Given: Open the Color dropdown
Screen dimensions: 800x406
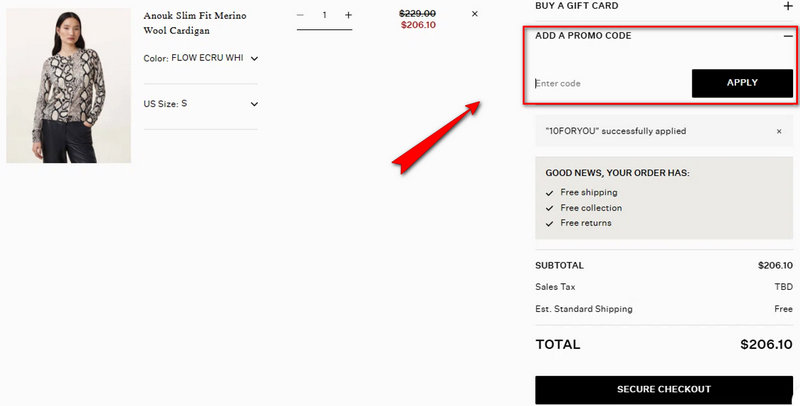Looking at the screenshot, I should 254,59.
